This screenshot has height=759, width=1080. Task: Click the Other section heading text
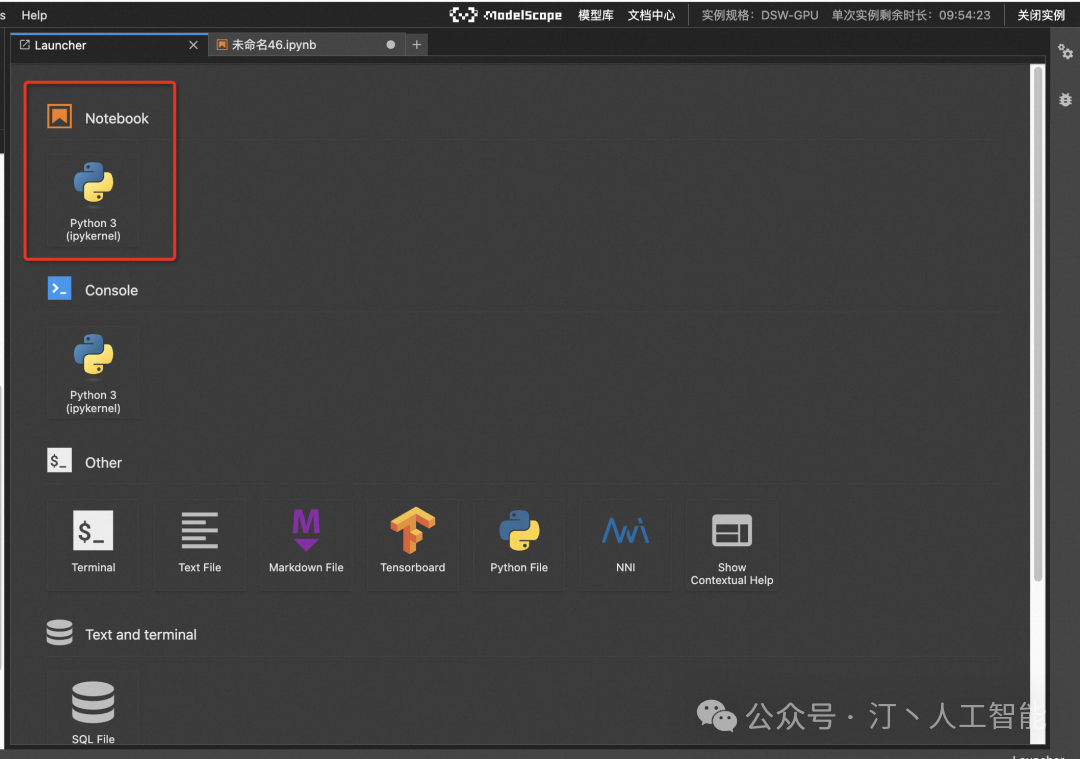click(x=103, y=463)
